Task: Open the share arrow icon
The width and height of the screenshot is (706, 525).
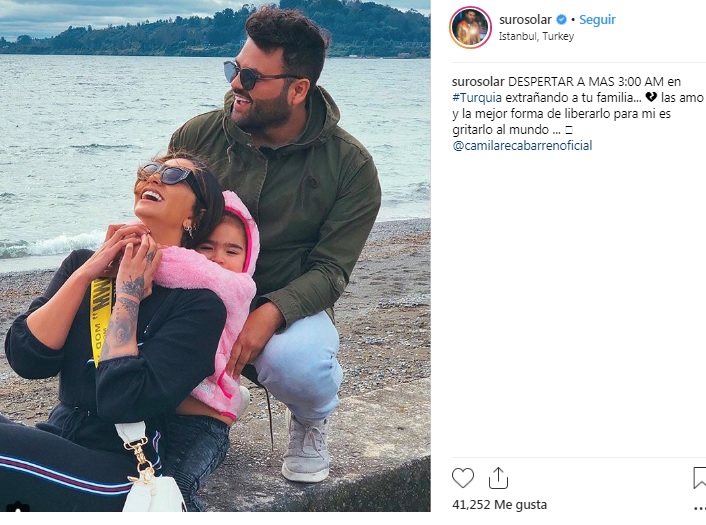Action: point(498,478)
